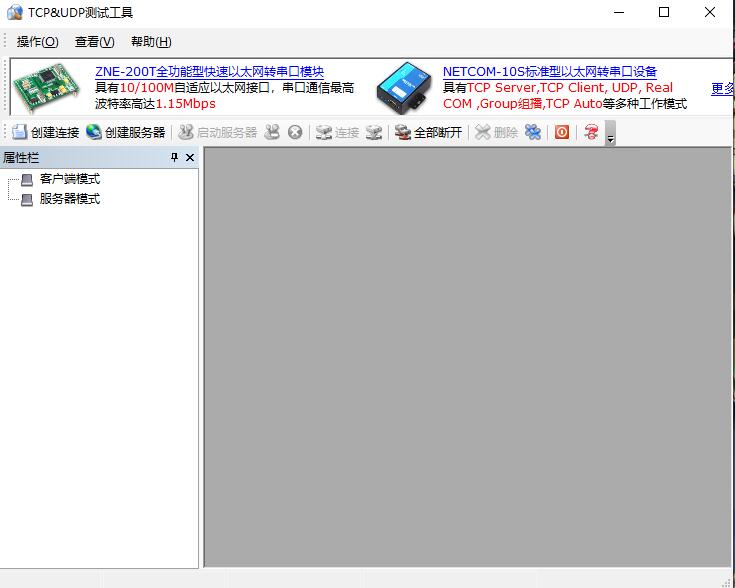
Task: Open the 查看(V) menu
Action: tap(94, 42)
